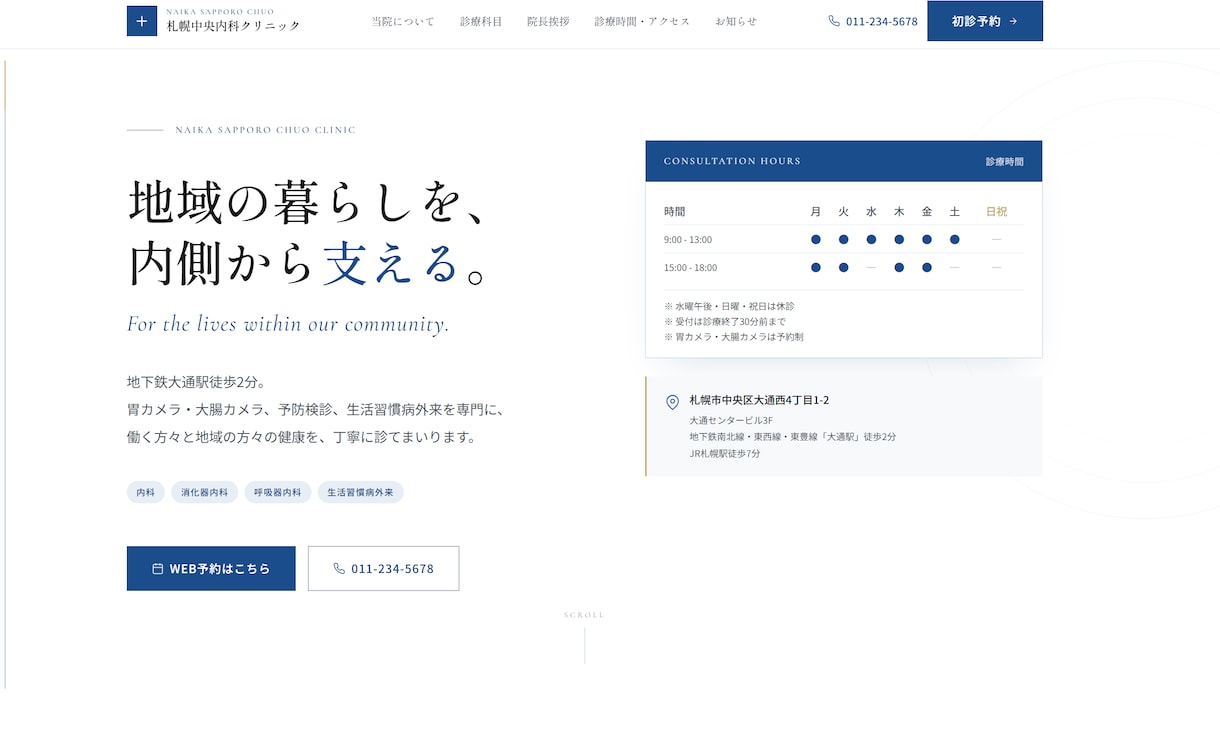Click the phone icon in outlined call button
The width and height of the screenshot is (1220, 732).
339,568
